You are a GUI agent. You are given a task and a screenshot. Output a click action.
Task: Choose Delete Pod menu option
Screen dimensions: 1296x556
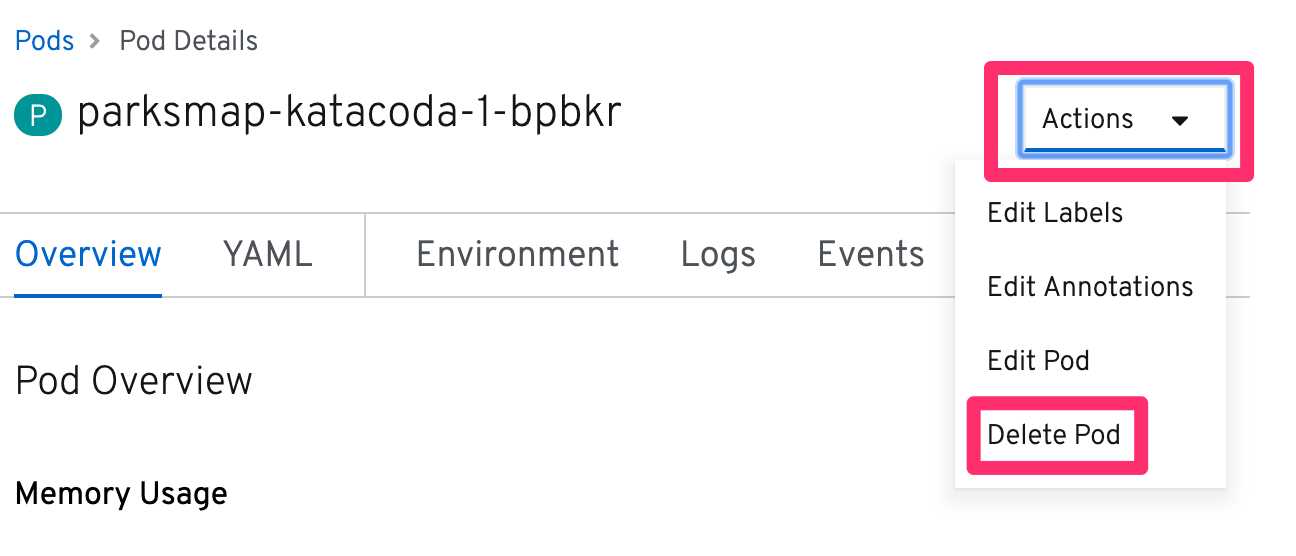tap(1053, 435)
